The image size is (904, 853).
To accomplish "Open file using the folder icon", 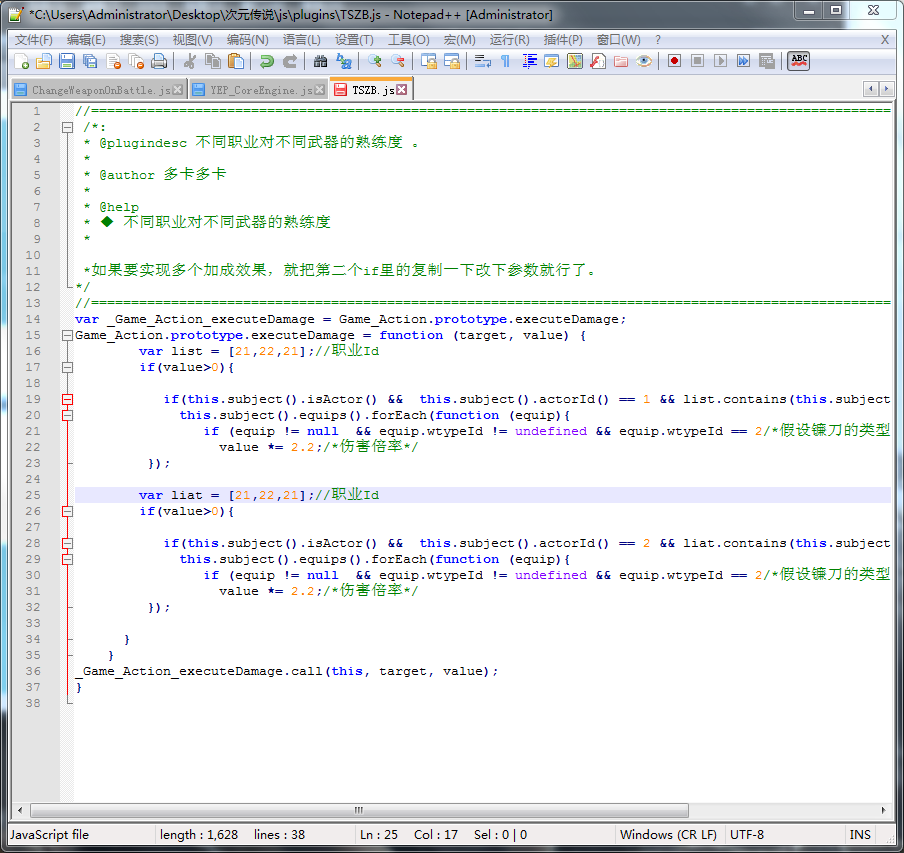I will coord(44,61).
